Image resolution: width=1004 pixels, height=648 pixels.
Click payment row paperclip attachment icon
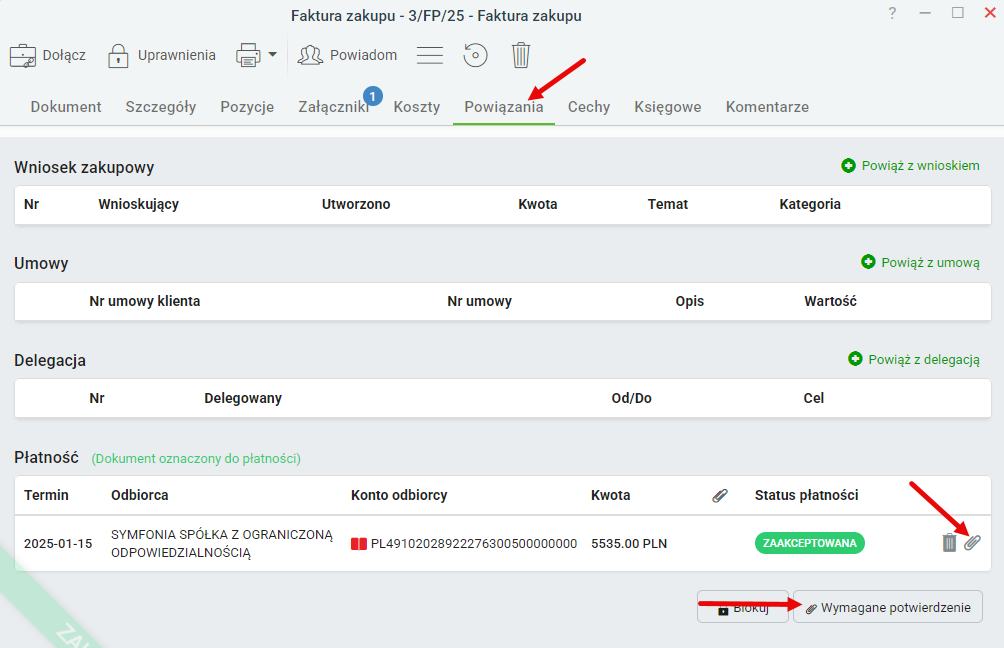973,543
